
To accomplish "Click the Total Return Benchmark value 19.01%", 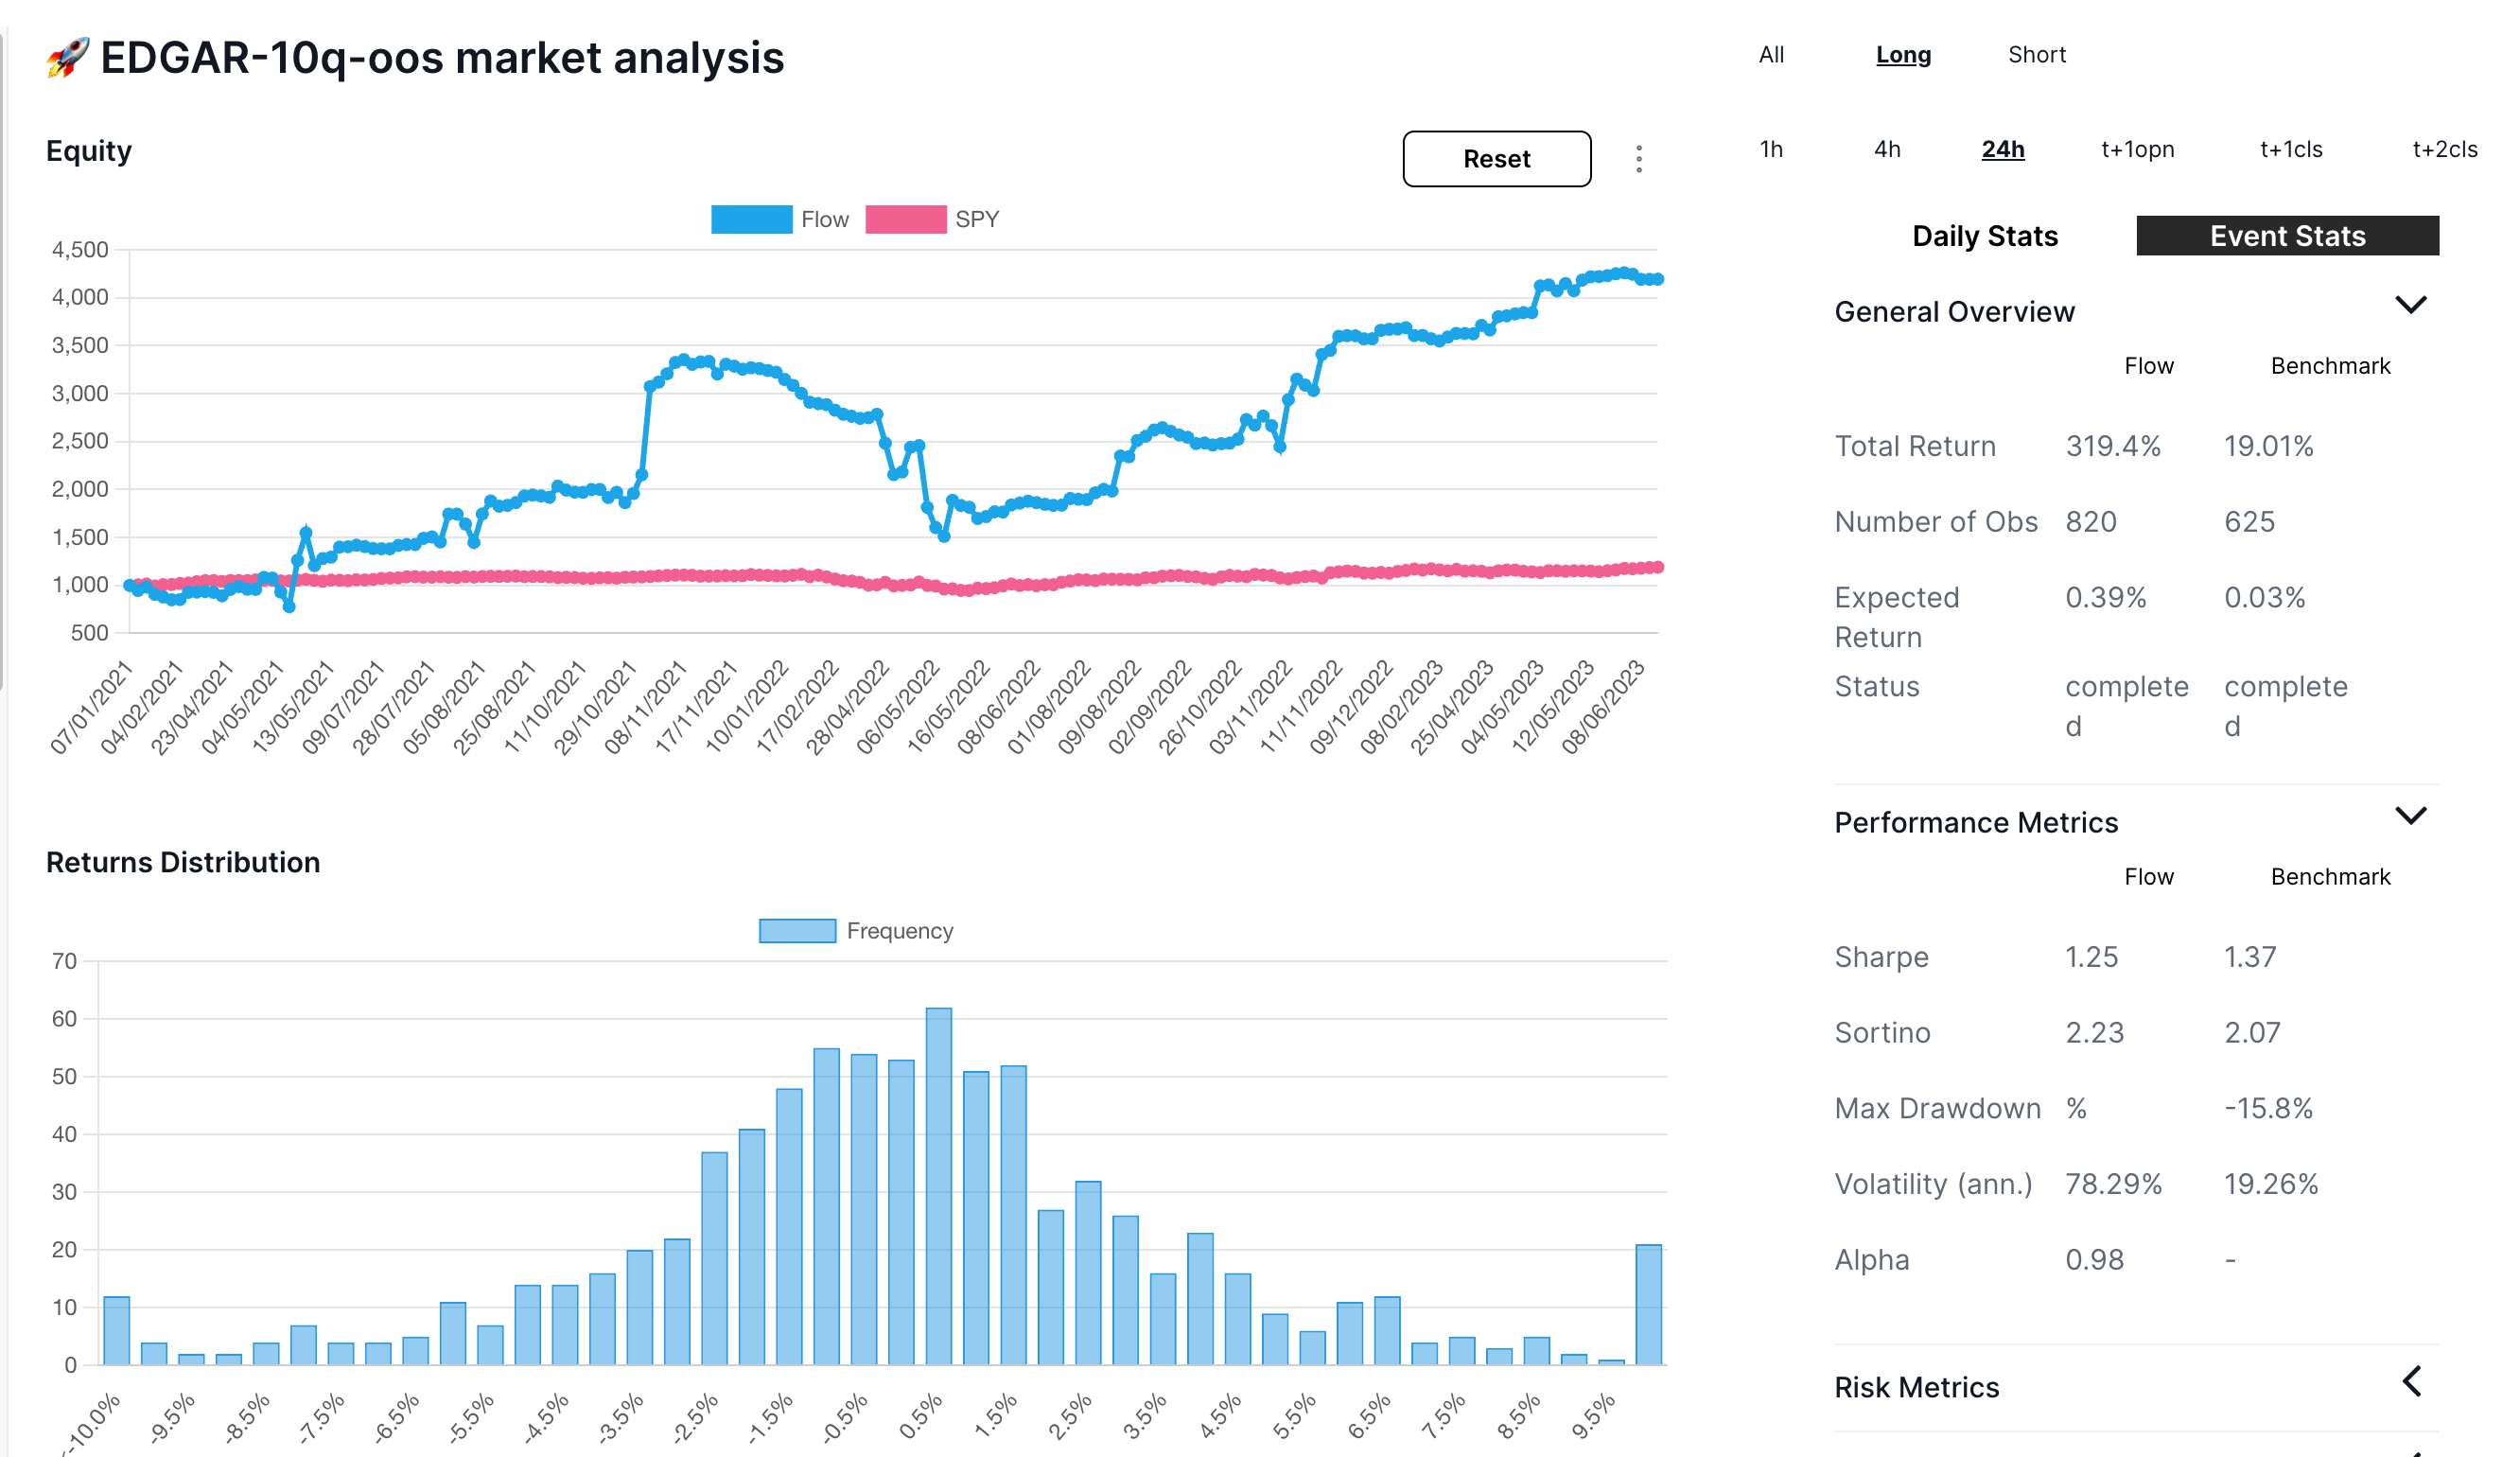I will pos(2267,446).
